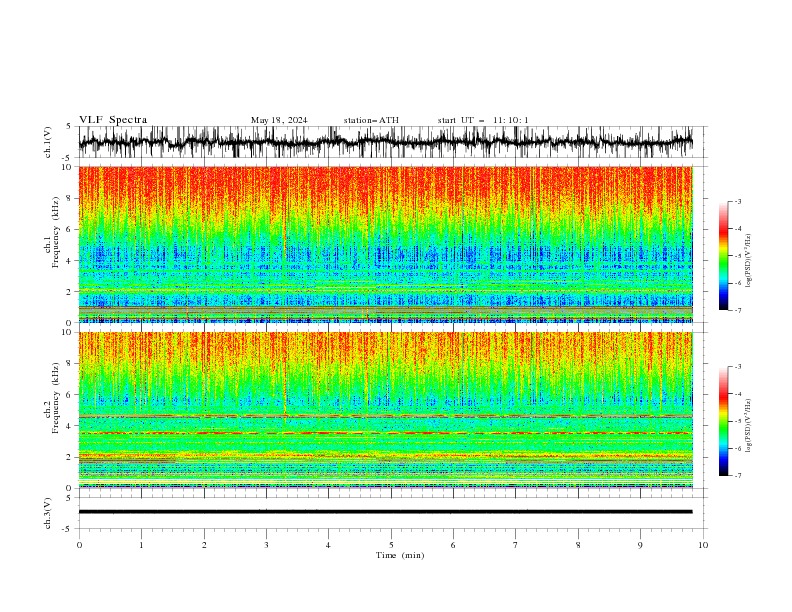Screen dimensions: 792x612
Task: Click the "ch.1(V)" waveform axis label
Action: pyautogui.click(x=48, y=142)
